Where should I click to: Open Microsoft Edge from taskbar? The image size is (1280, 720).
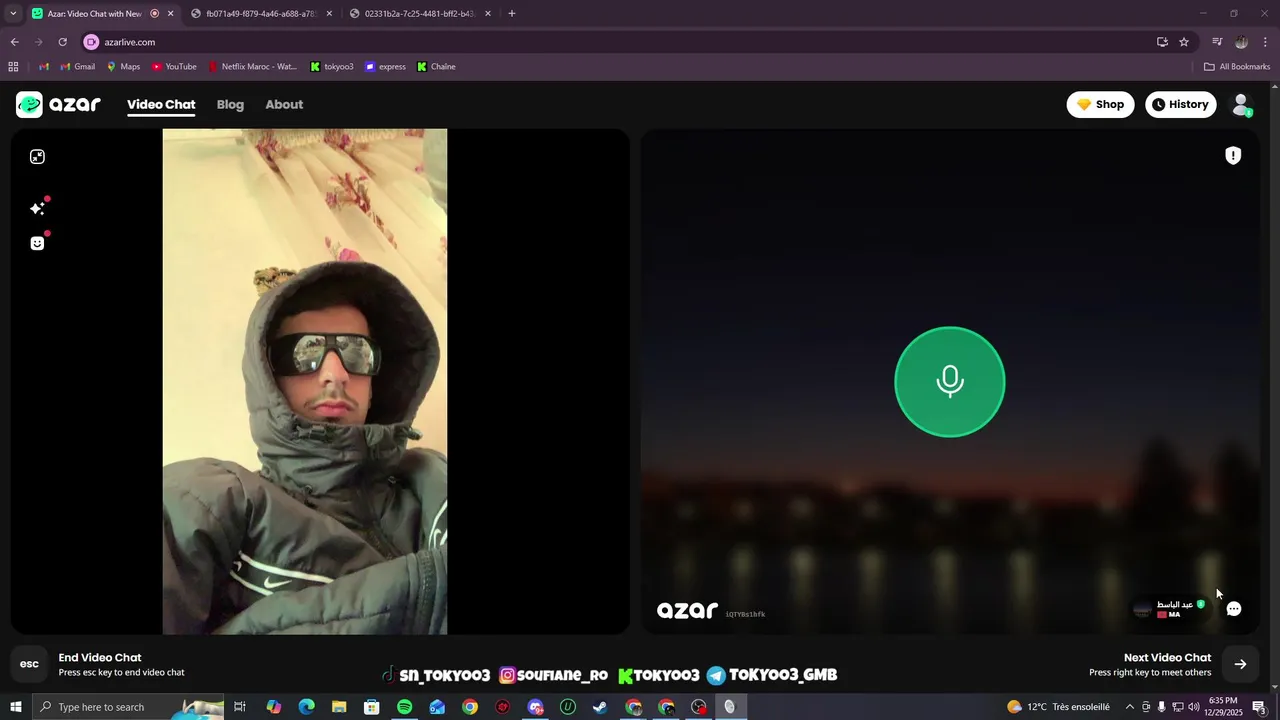point(306,707)
